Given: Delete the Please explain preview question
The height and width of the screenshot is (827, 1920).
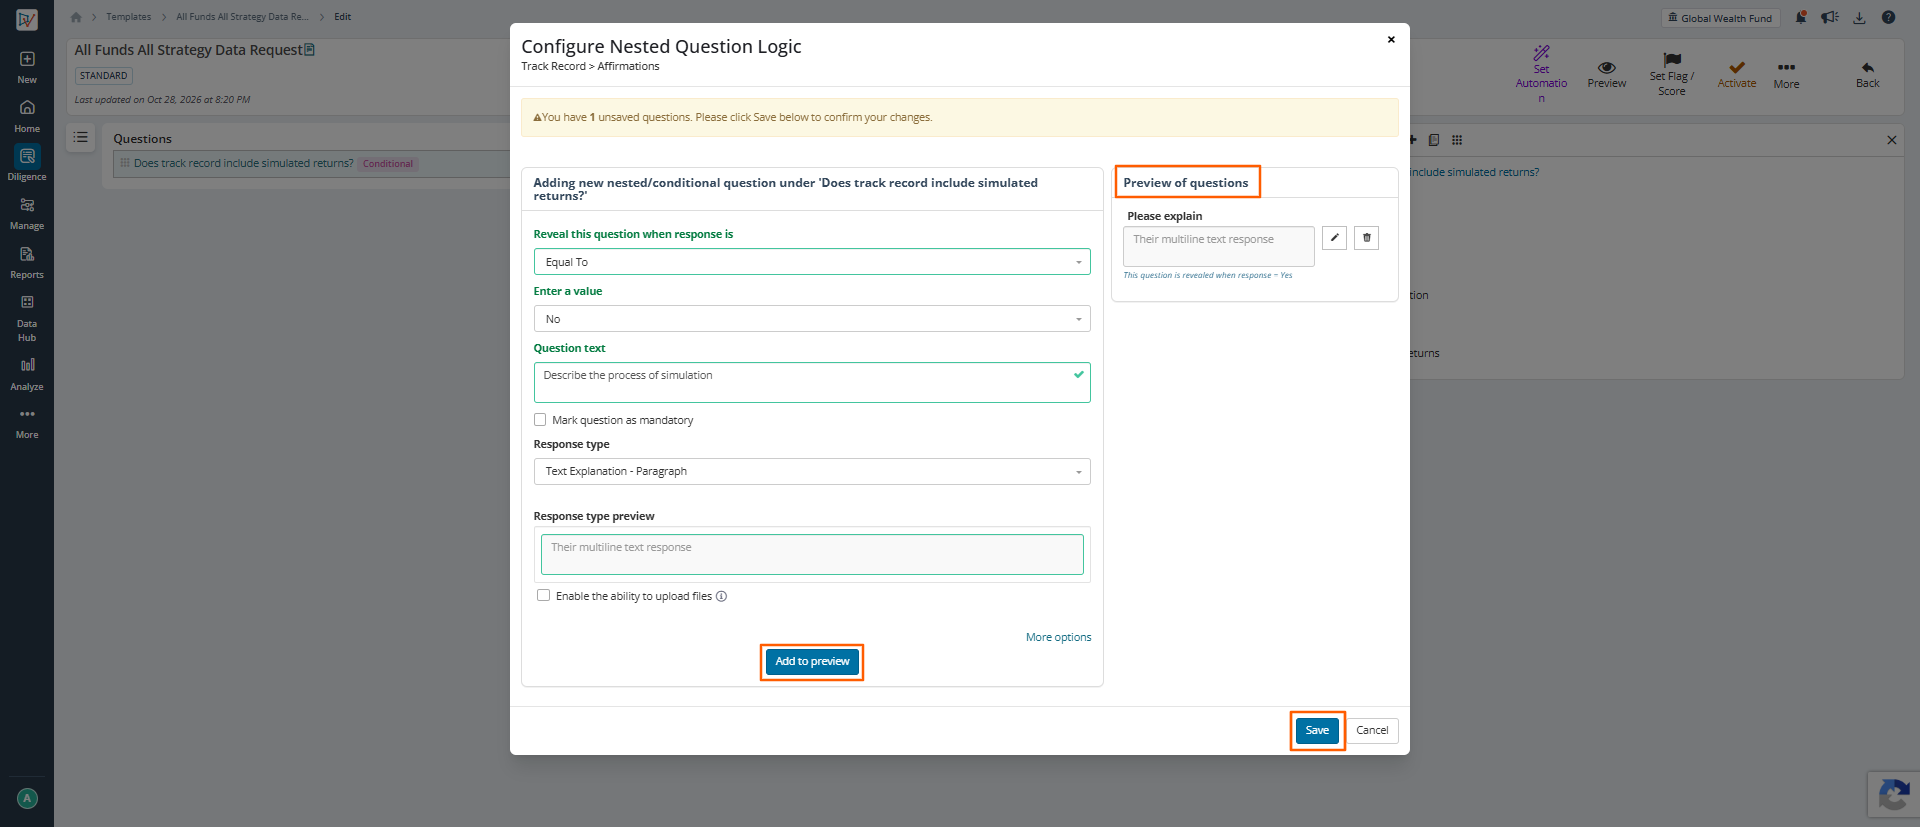Looking at the screenshot, I should (x=1366, y=238).
